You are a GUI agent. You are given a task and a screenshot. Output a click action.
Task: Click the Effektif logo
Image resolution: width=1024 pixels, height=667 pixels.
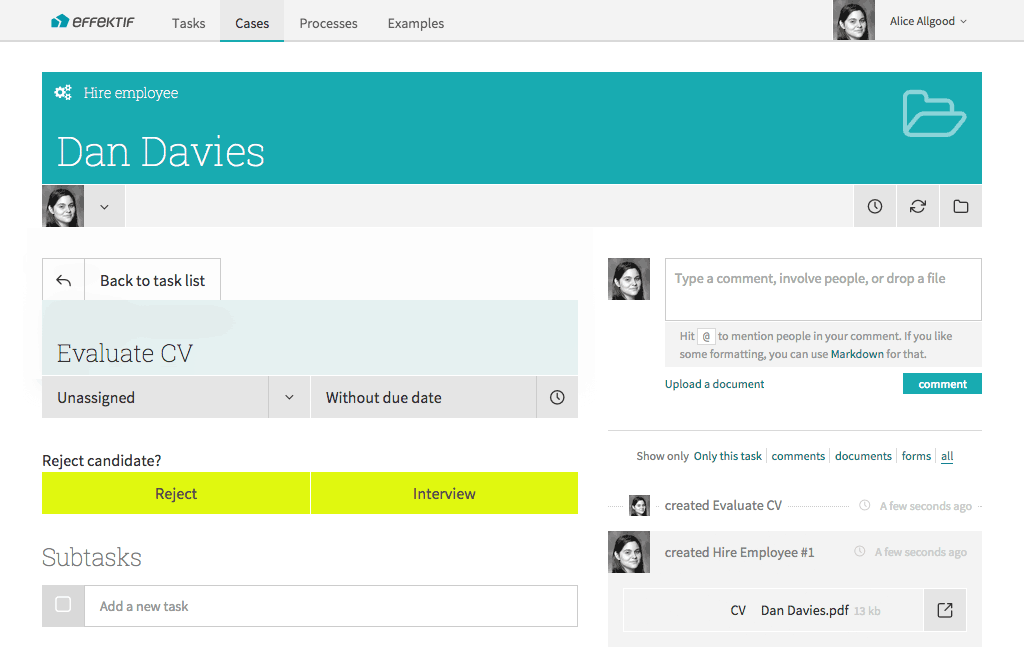pos(93,22)
